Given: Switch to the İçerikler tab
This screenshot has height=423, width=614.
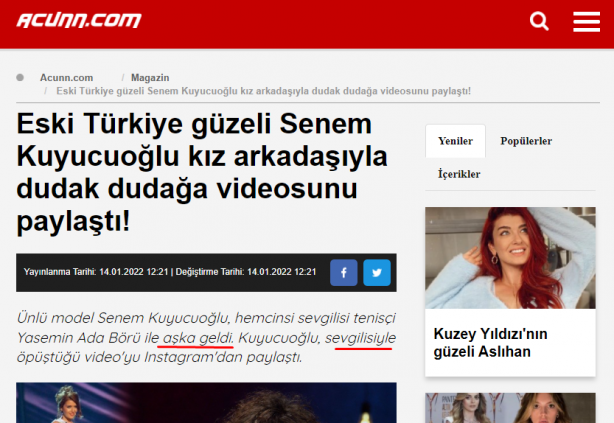Looking at the screenshot, I should click(459, 174).
